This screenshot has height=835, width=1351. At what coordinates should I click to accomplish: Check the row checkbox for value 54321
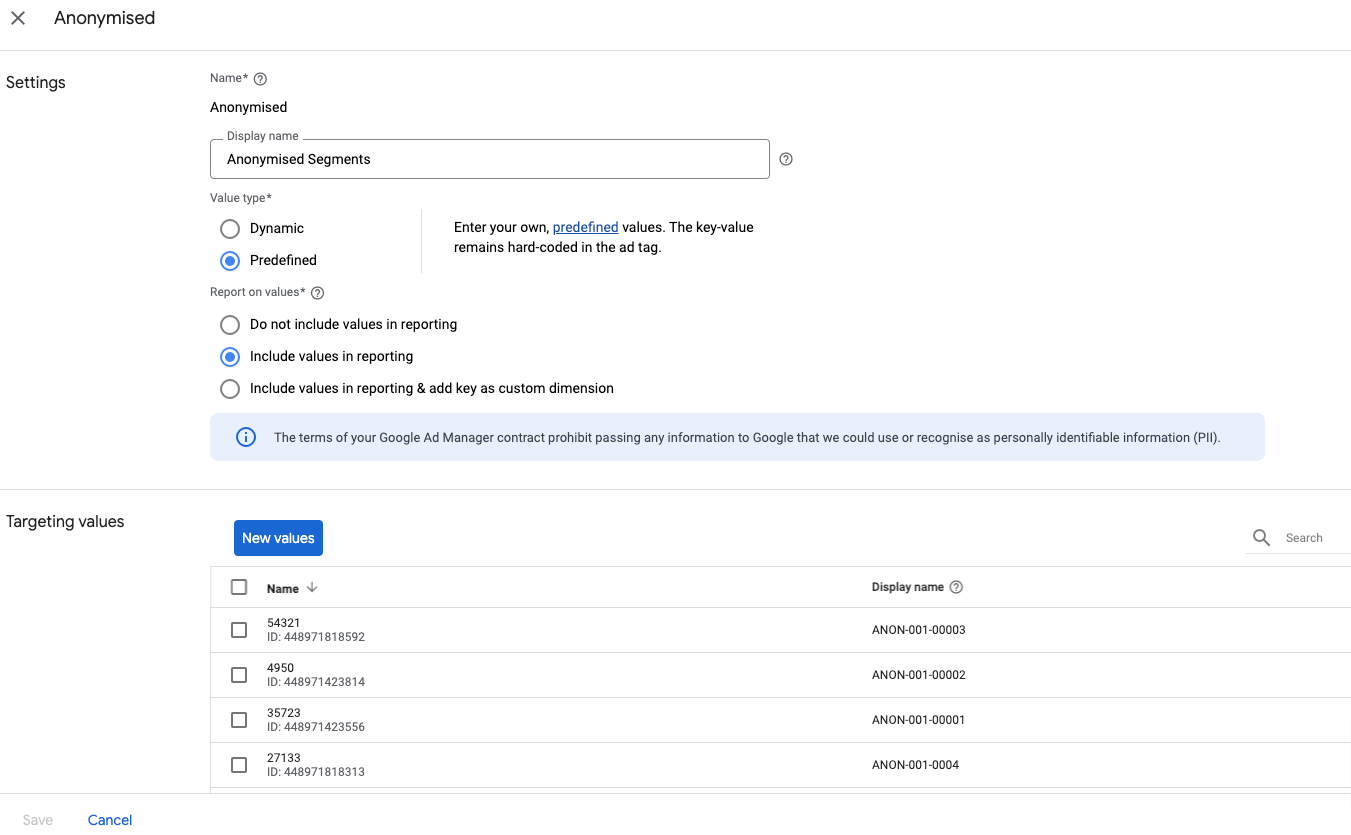(x=239, y=630)
